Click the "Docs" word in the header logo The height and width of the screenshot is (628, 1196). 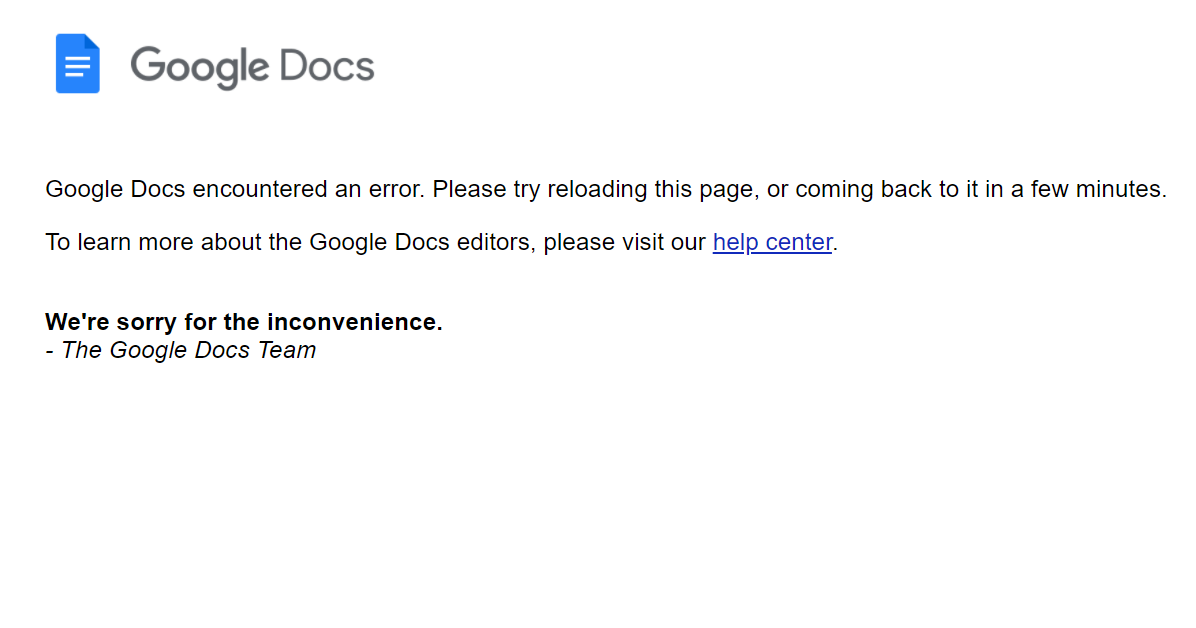pos(327,66)
